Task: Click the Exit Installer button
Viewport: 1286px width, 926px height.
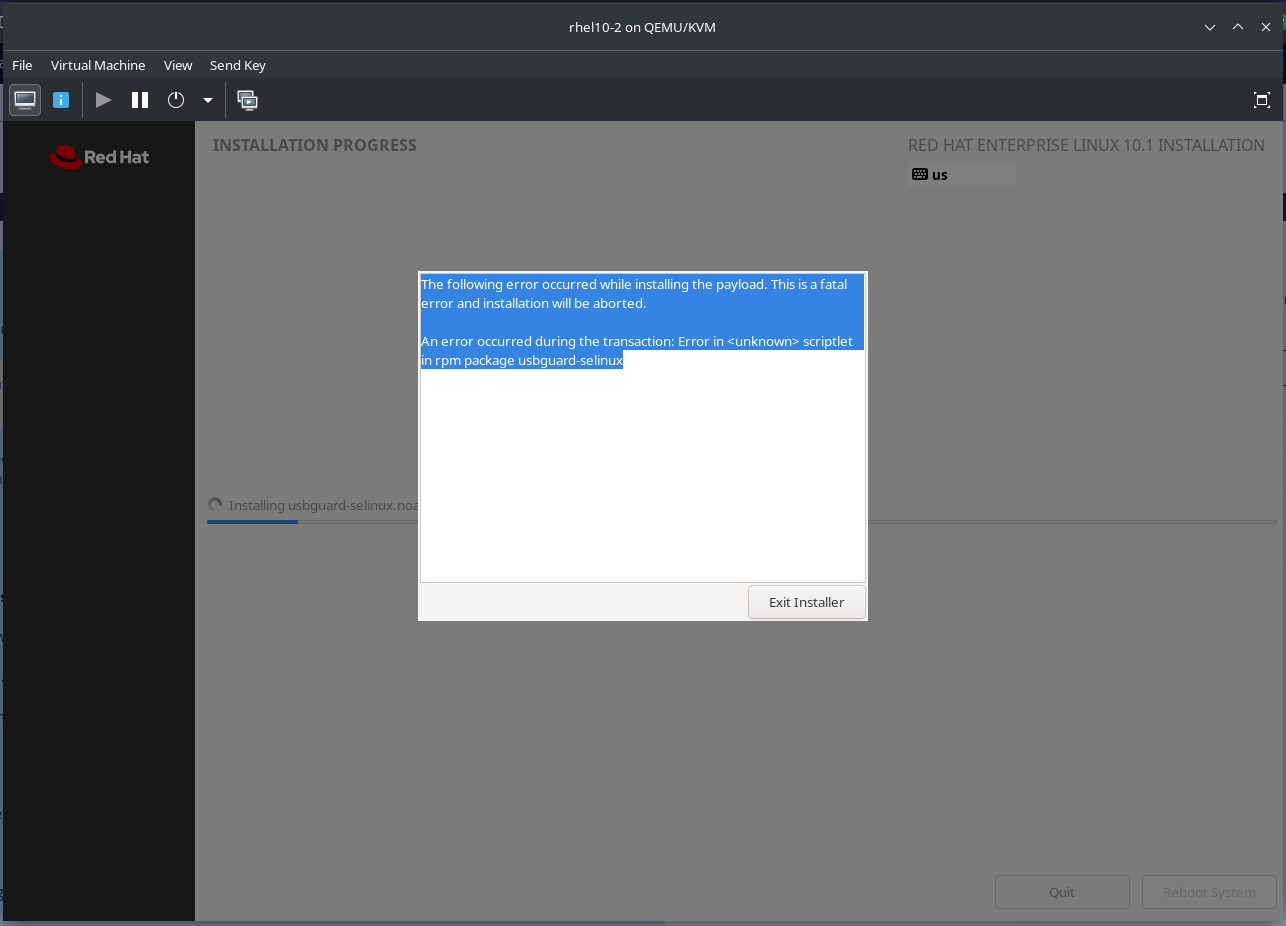Action: [x=806, y=602]
